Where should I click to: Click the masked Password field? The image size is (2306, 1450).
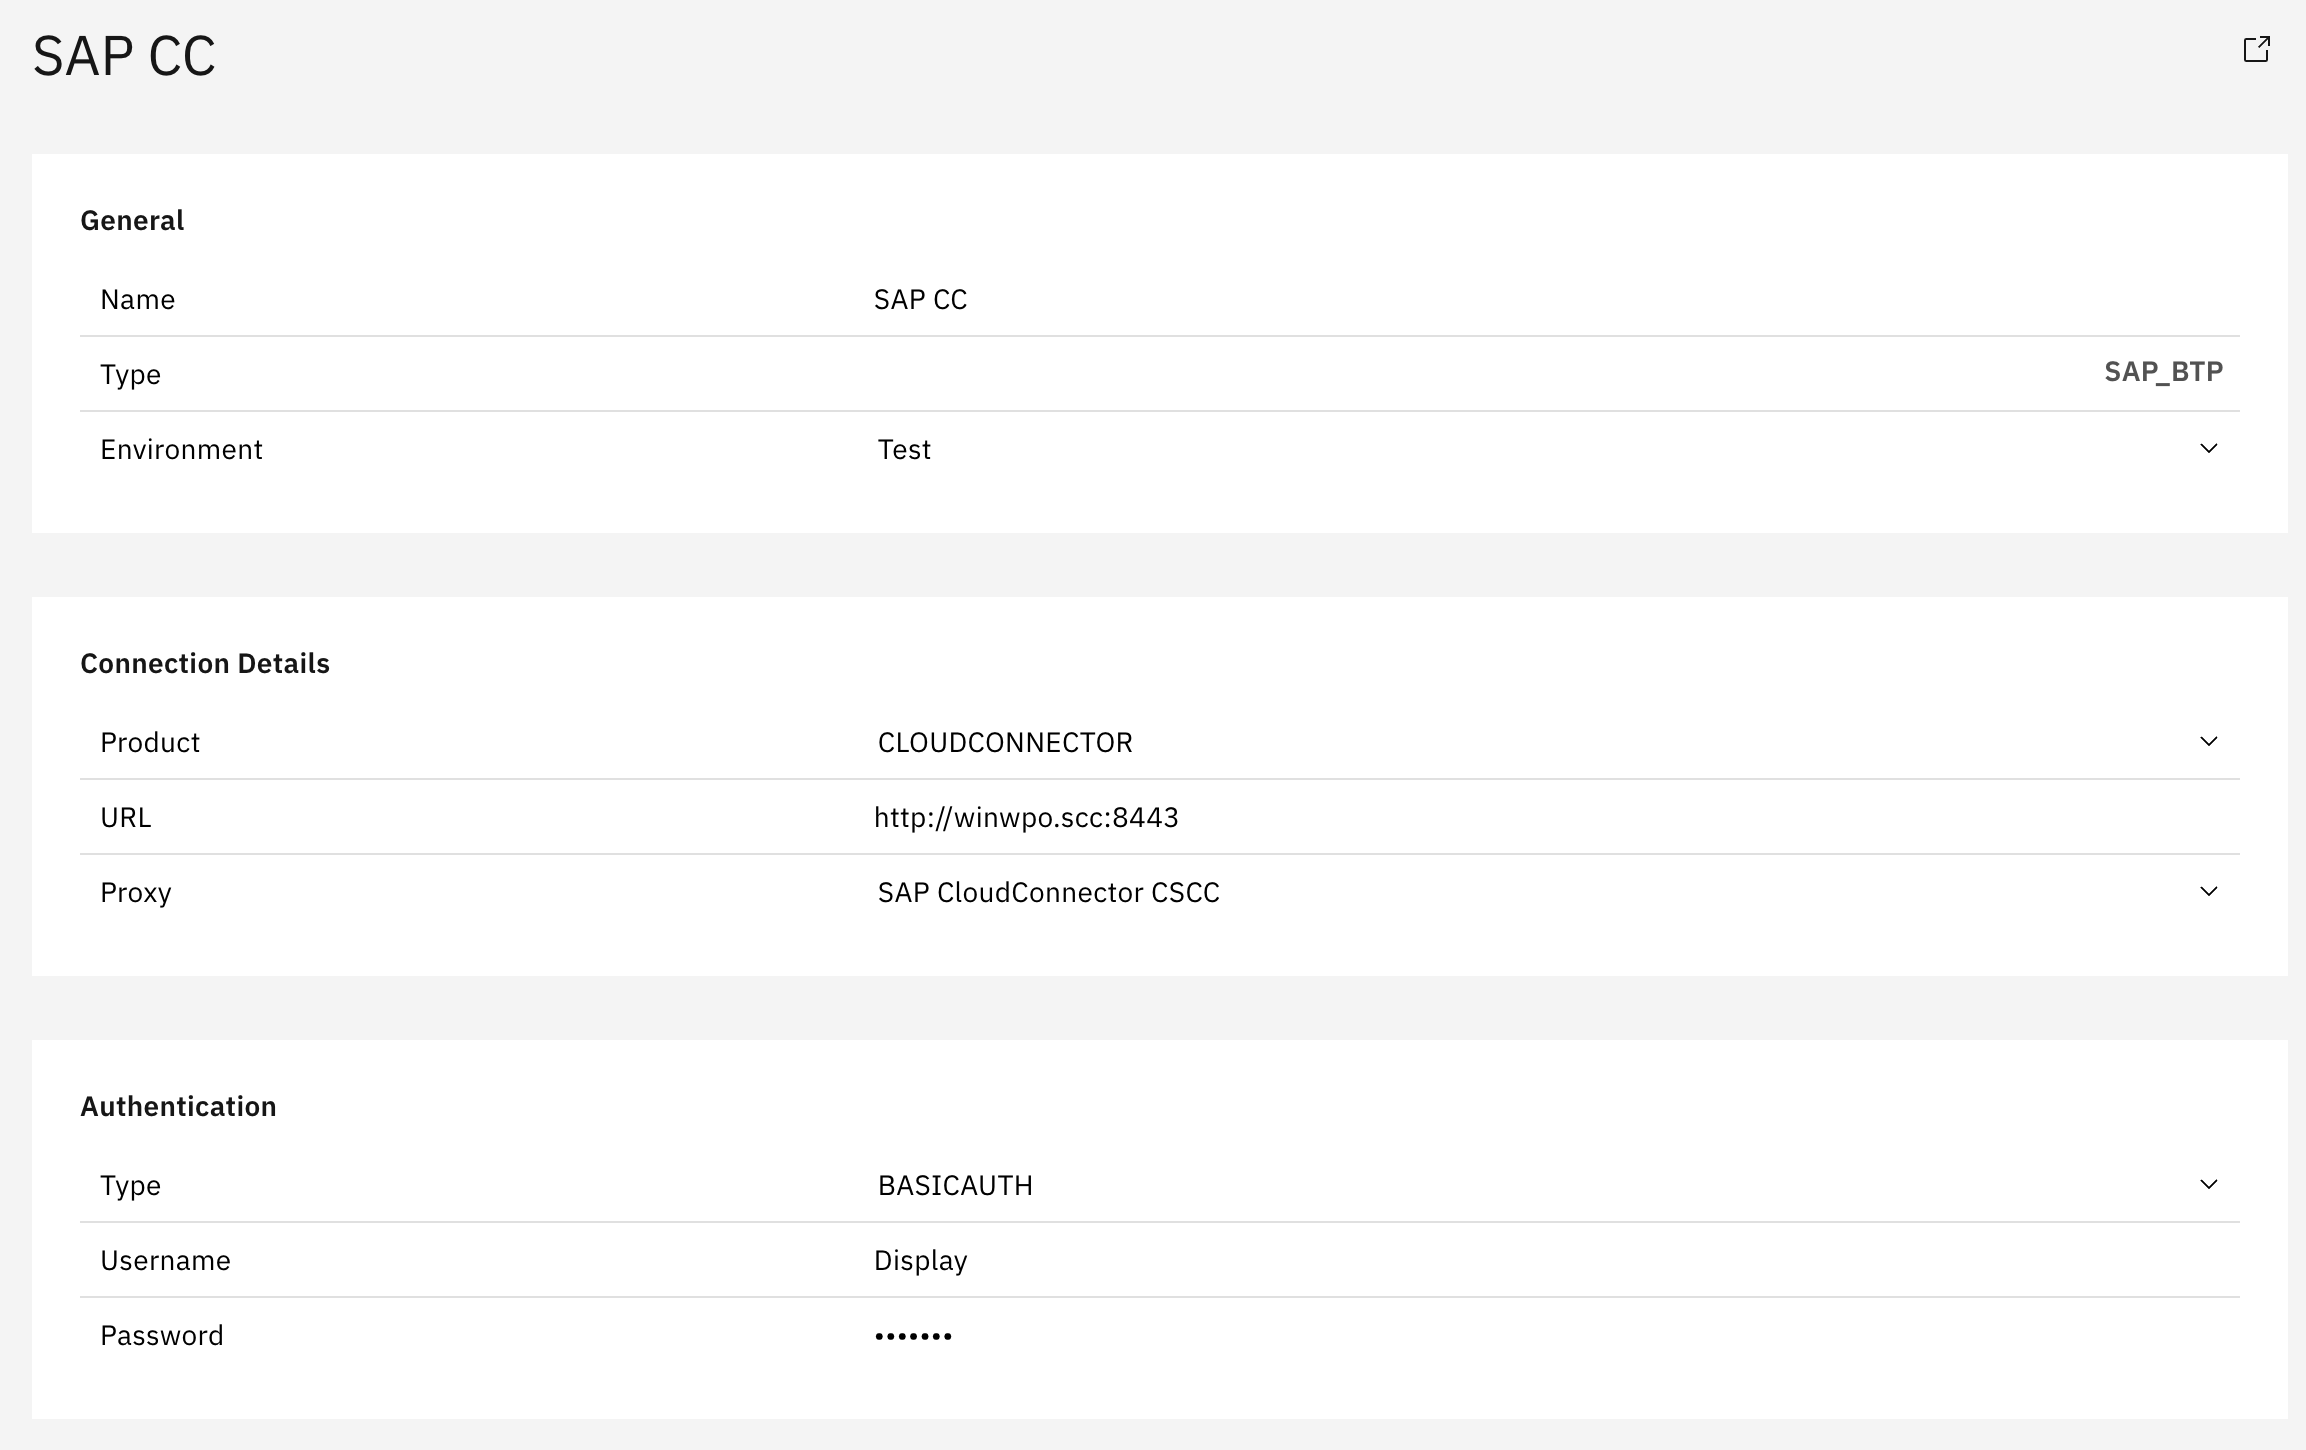[913, 1336]
